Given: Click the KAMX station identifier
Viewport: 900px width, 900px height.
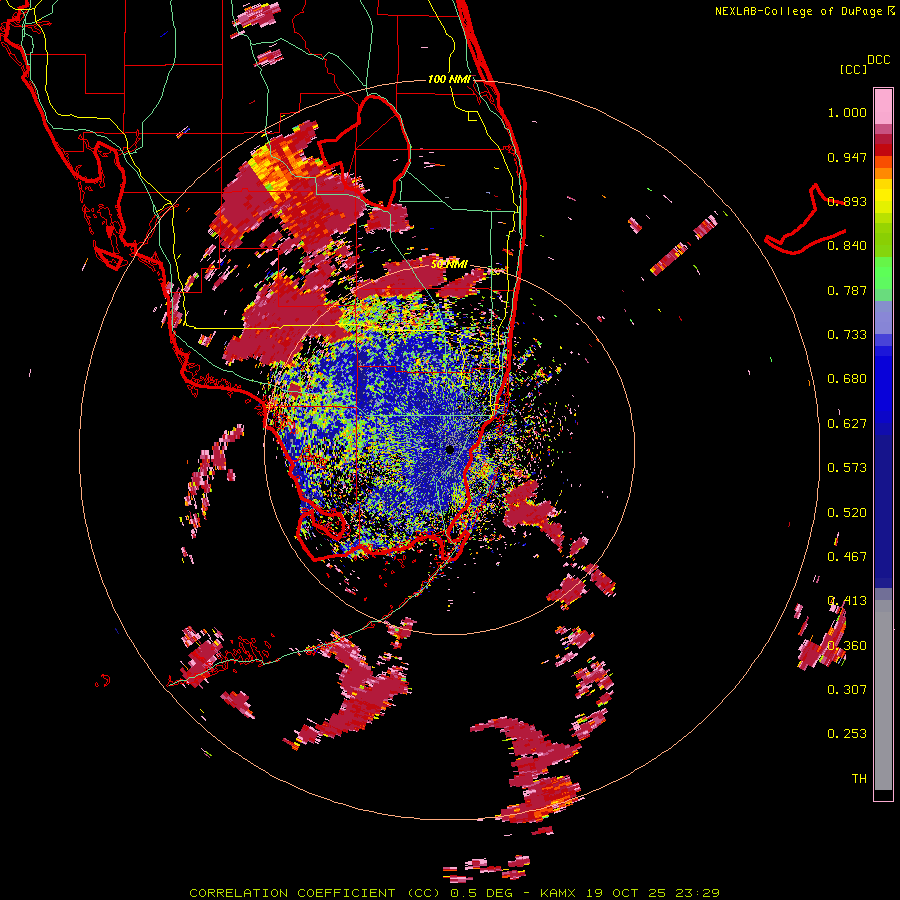Looking at the screenshot, I should (559, 893).
